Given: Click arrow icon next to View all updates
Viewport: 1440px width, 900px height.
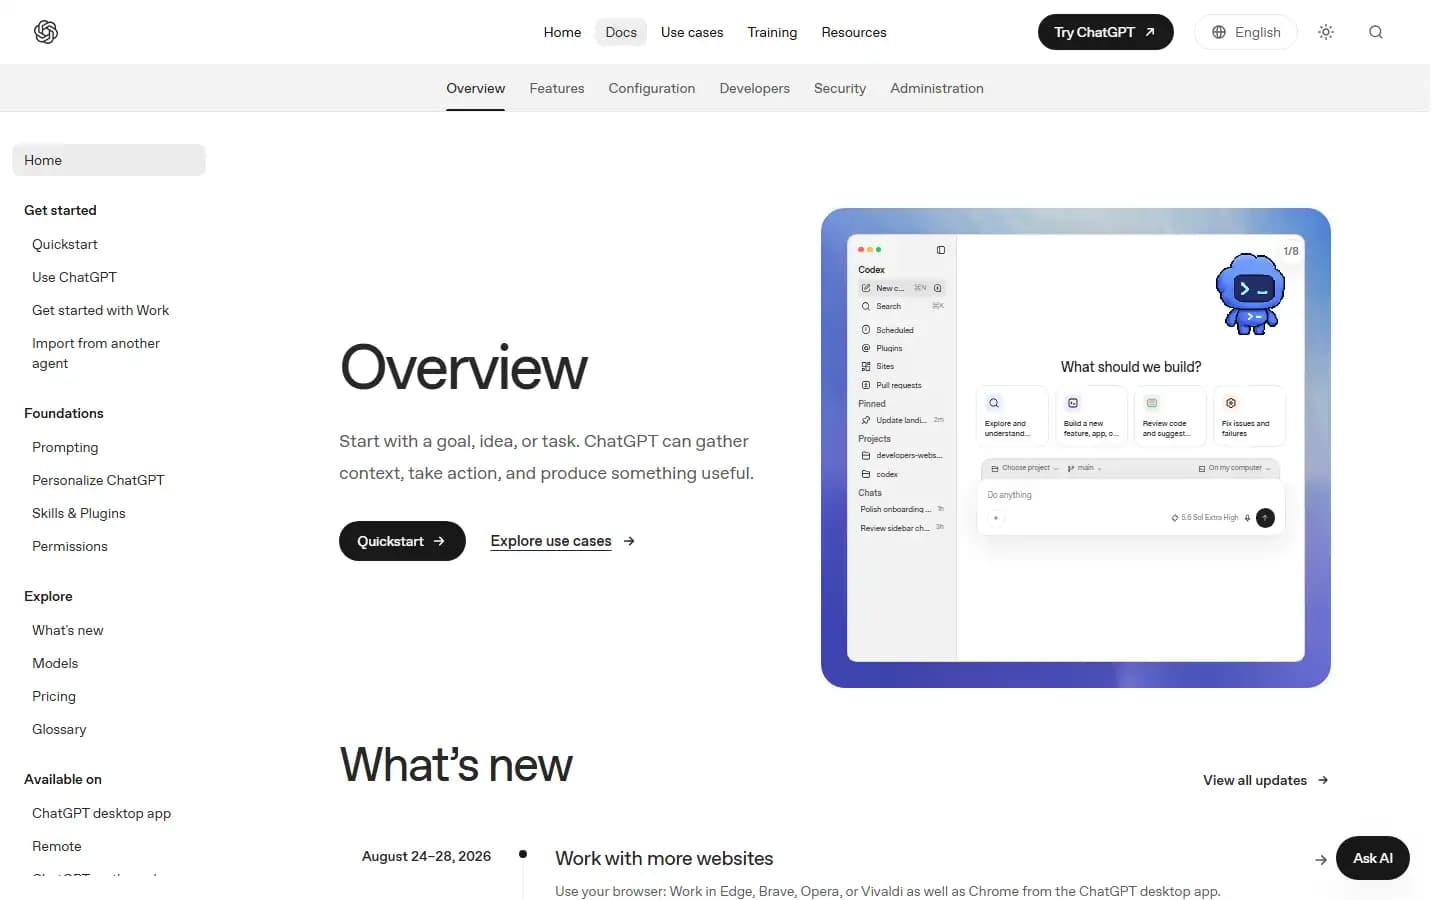Looking at the screenshot, I should (1323, 780).
